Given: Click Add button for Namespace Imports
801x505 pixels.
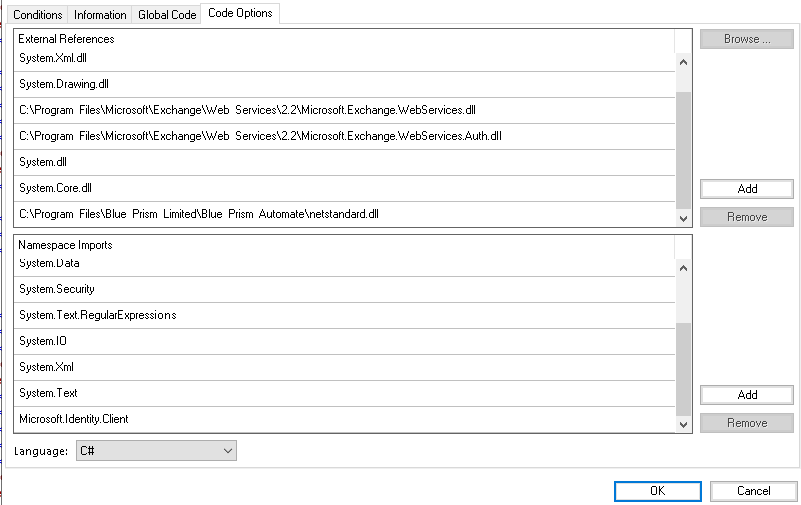Looking at the screenshot, I should pos(746,395).
